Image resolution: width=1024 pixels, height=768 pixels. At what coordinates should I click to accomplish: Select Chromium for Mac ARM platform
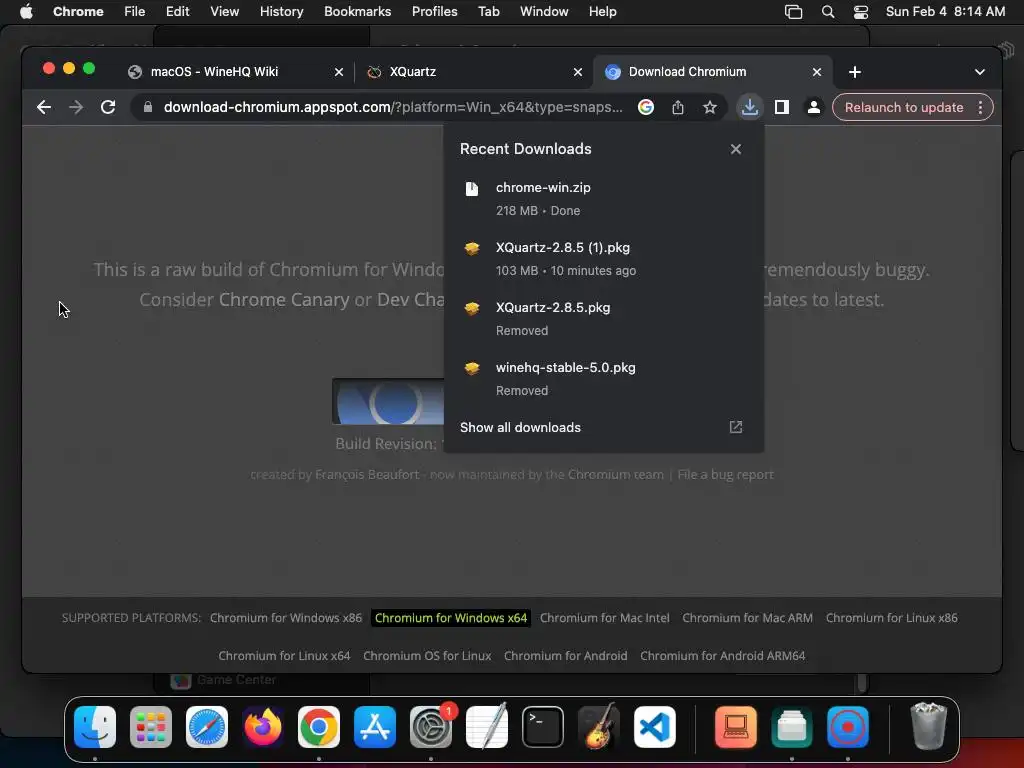(747, 618)
